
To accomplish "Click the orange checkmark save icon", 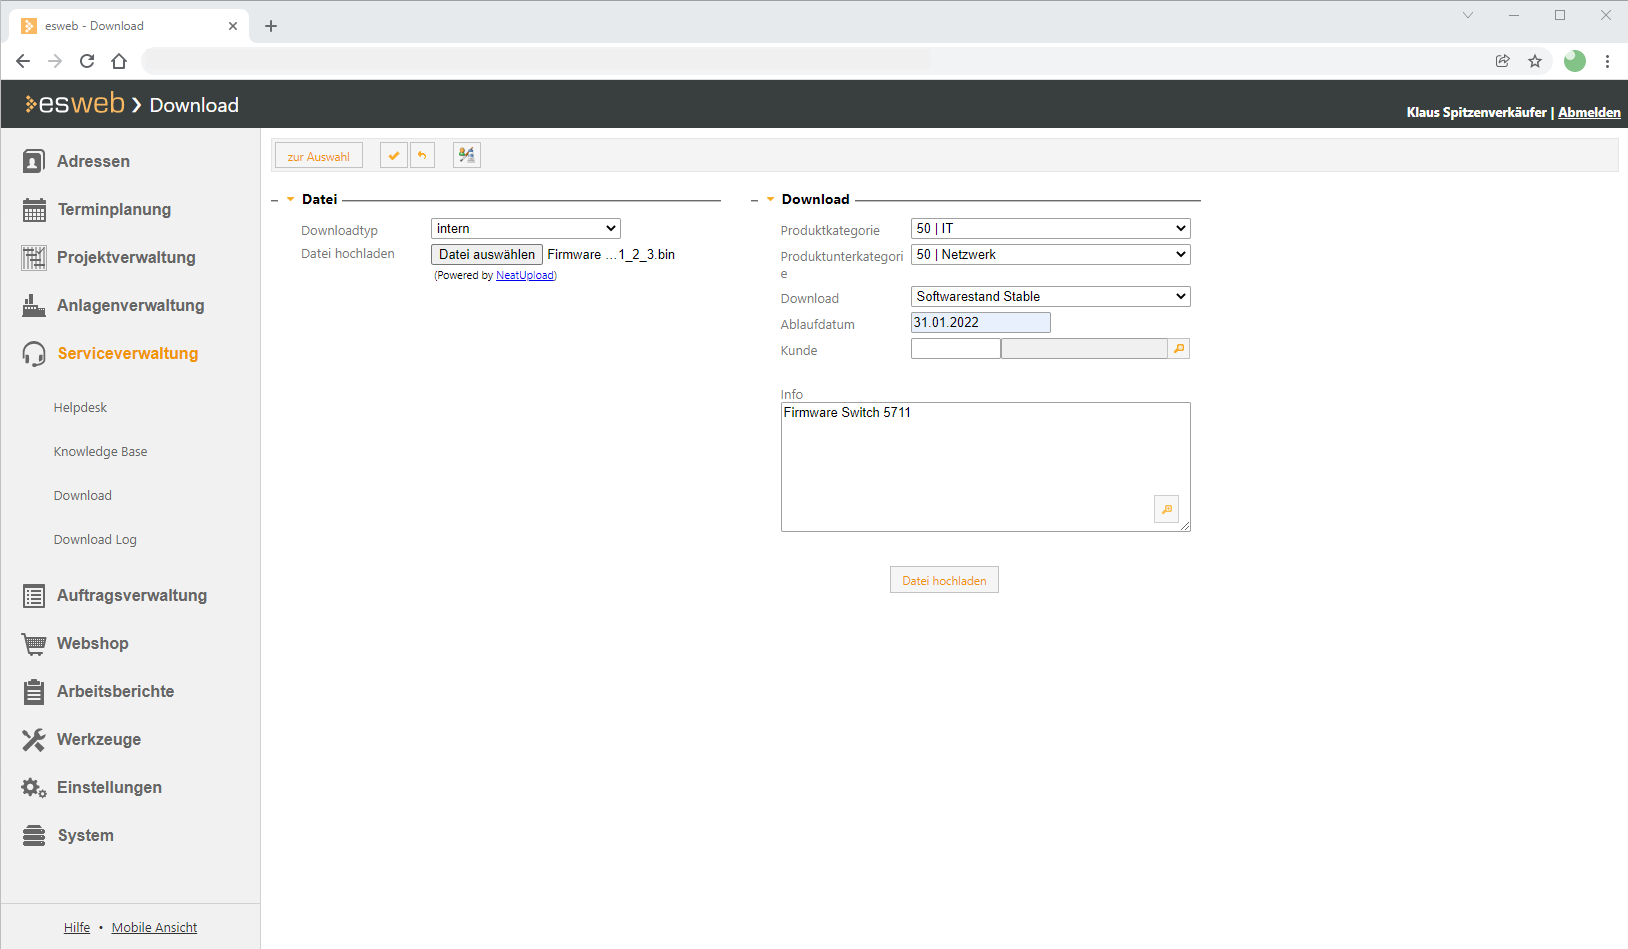I will pyautogui.click(x=393, y=156).
